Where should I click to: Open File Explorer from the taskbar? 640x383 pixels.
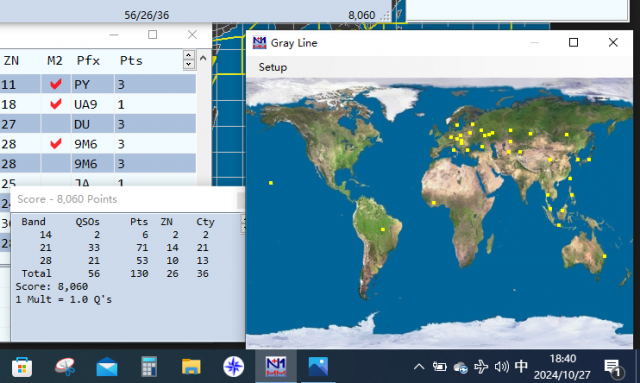pyautogui.click(x=191, y=366)
